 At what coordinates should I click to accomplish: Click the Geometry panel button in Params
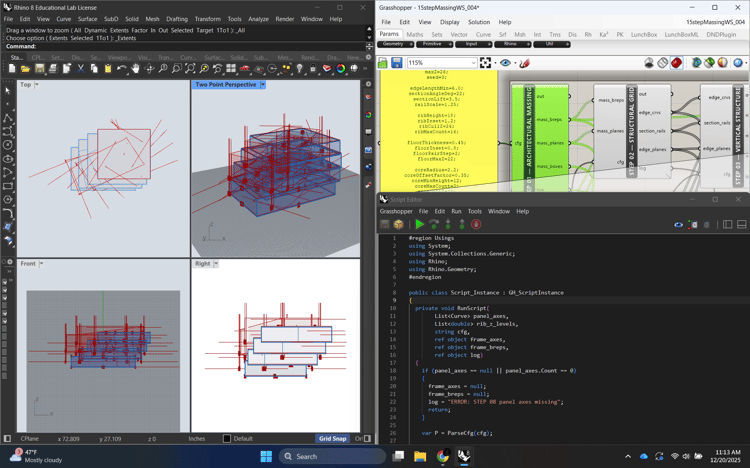[393, 44]
